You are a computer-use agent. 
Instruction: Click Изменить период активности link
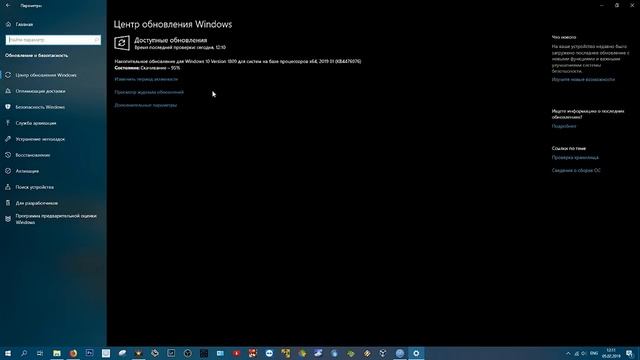[x=146, y=79]
